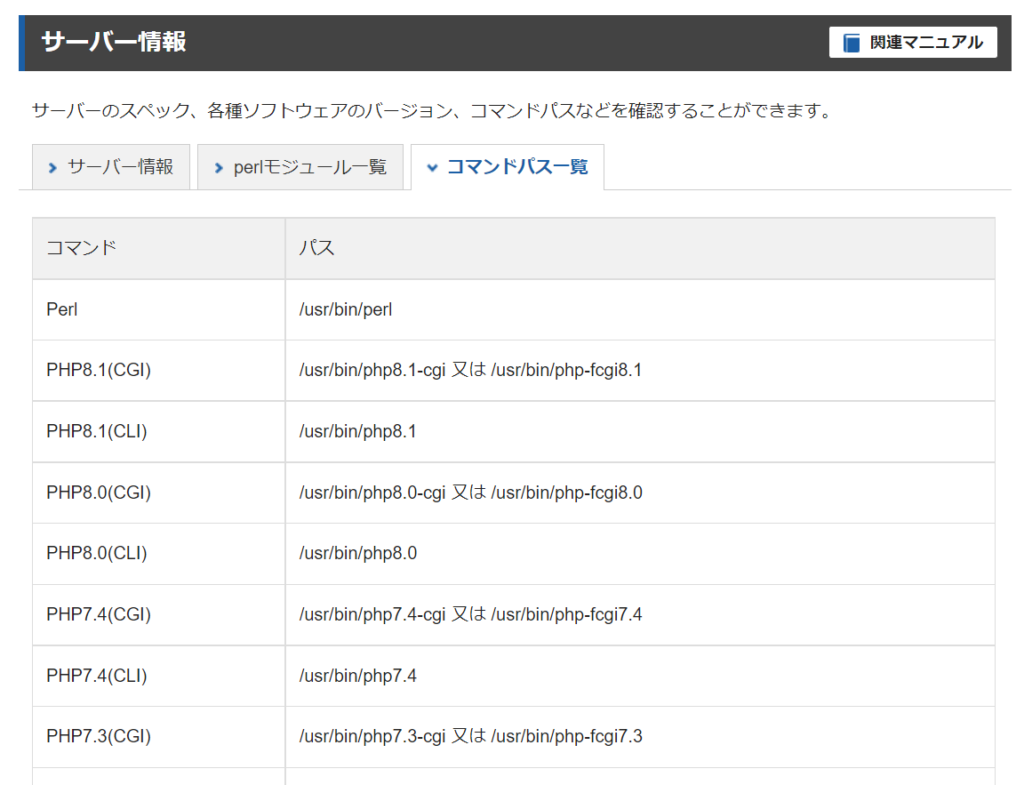Select the PHP8.1(CLI) command cell
Screen dimensions: 1024x785
click(x=159, y=432)
